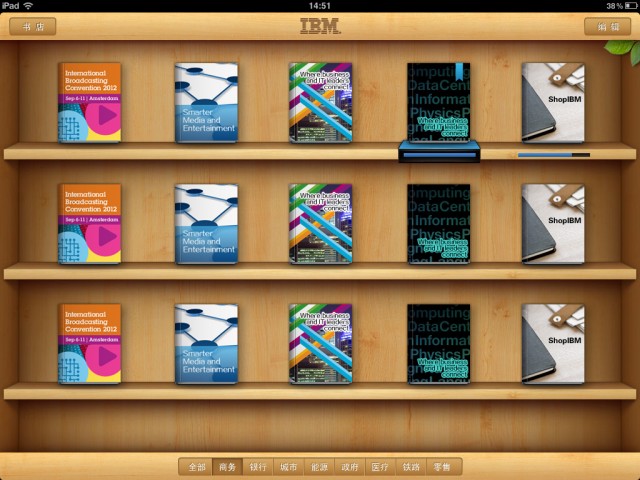Select the 全部 category tab
The height and width of the screenshot is (480, 640).
196,467
